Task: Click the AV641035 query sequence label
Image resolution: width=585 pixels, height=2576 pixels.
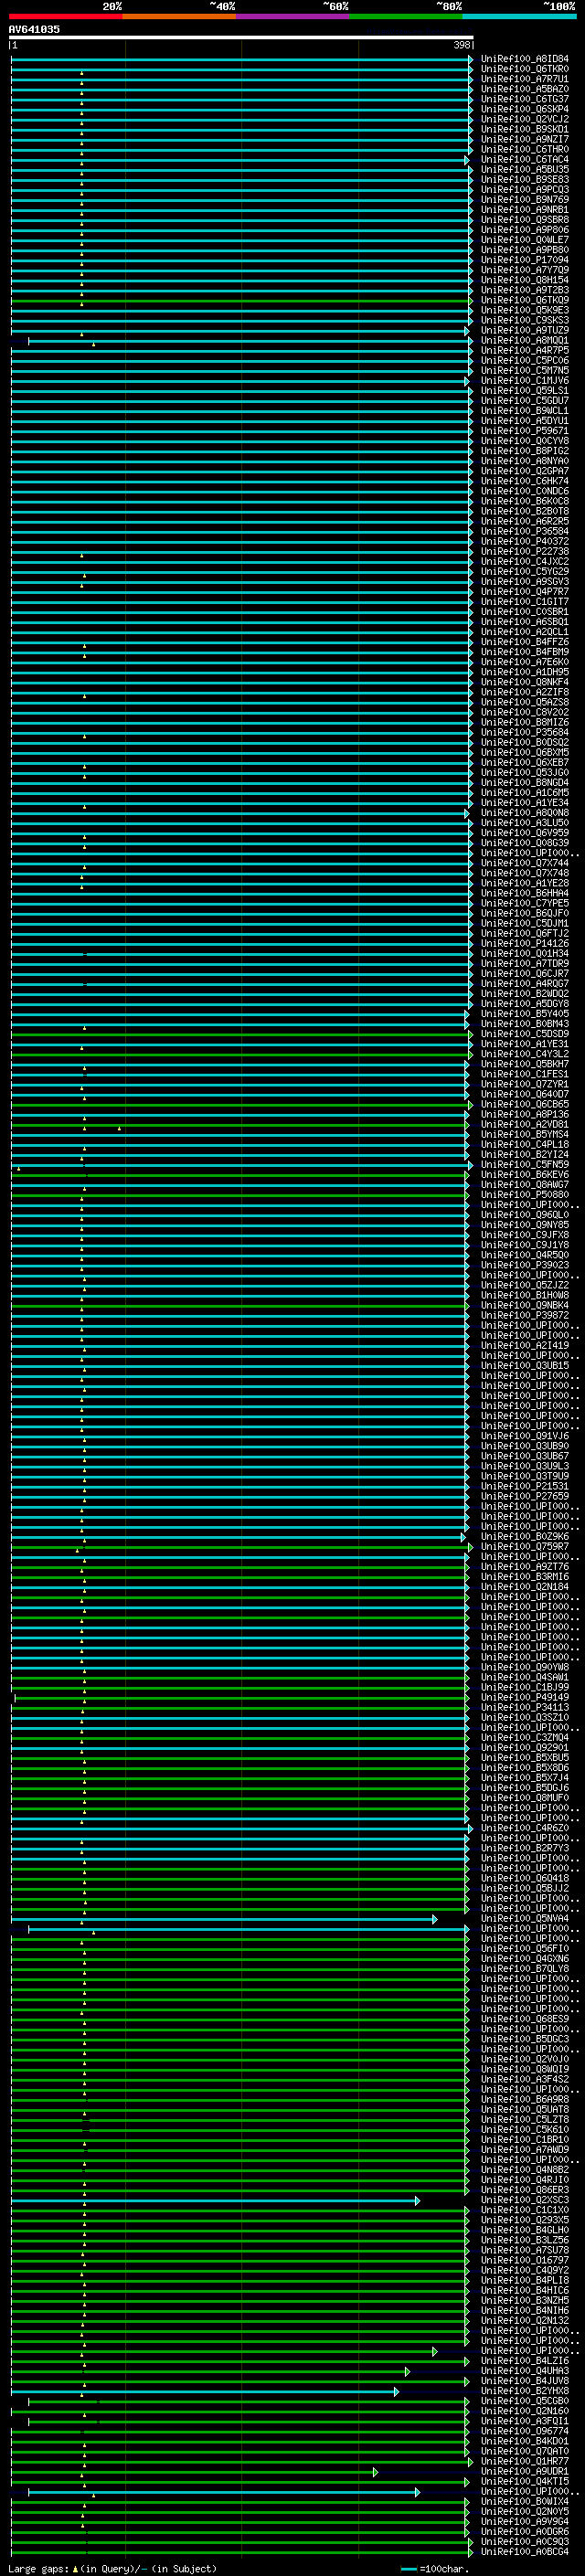Action: pyautogui.click(x=34, y=30)
